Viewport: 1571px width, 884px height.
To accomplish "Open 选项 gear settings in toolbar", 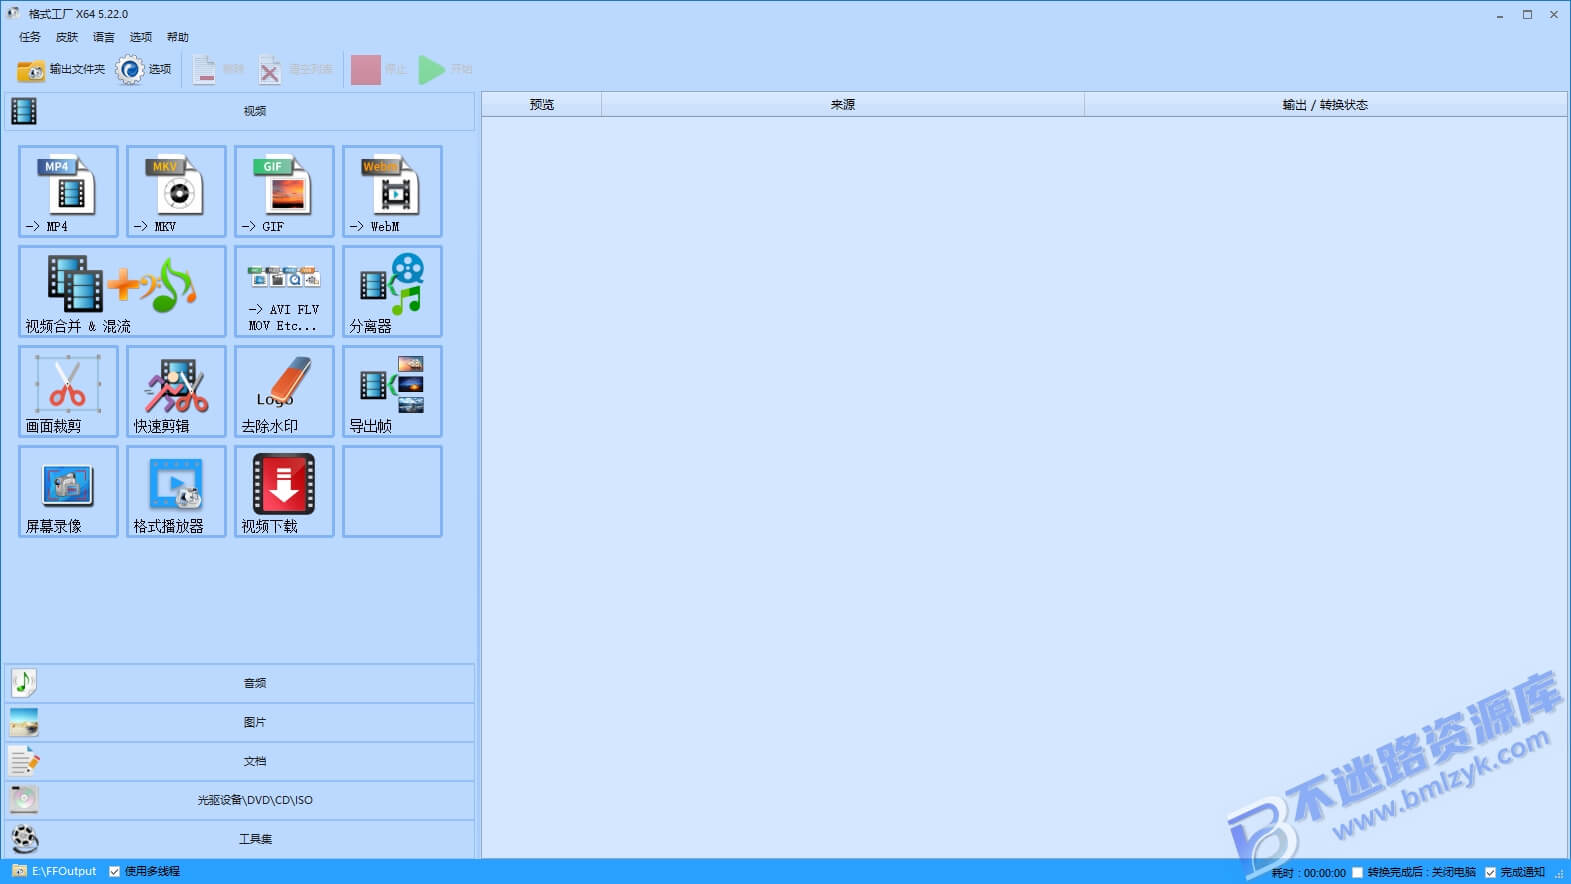I will coord(143,69).
